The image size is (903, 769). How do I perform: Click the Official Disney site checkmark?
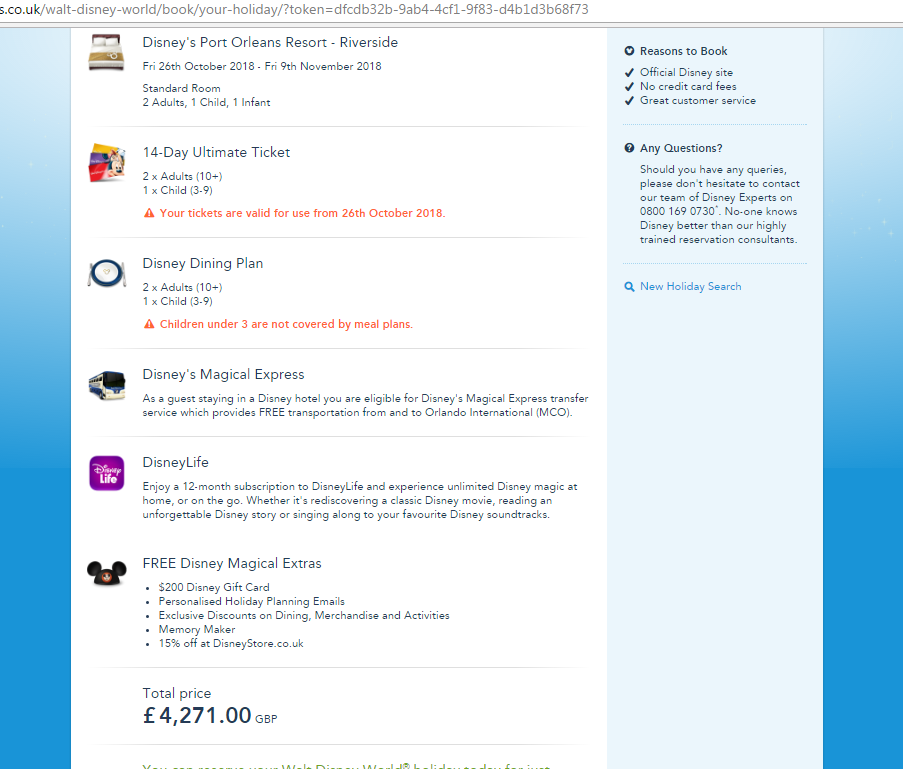click(629, 73)
